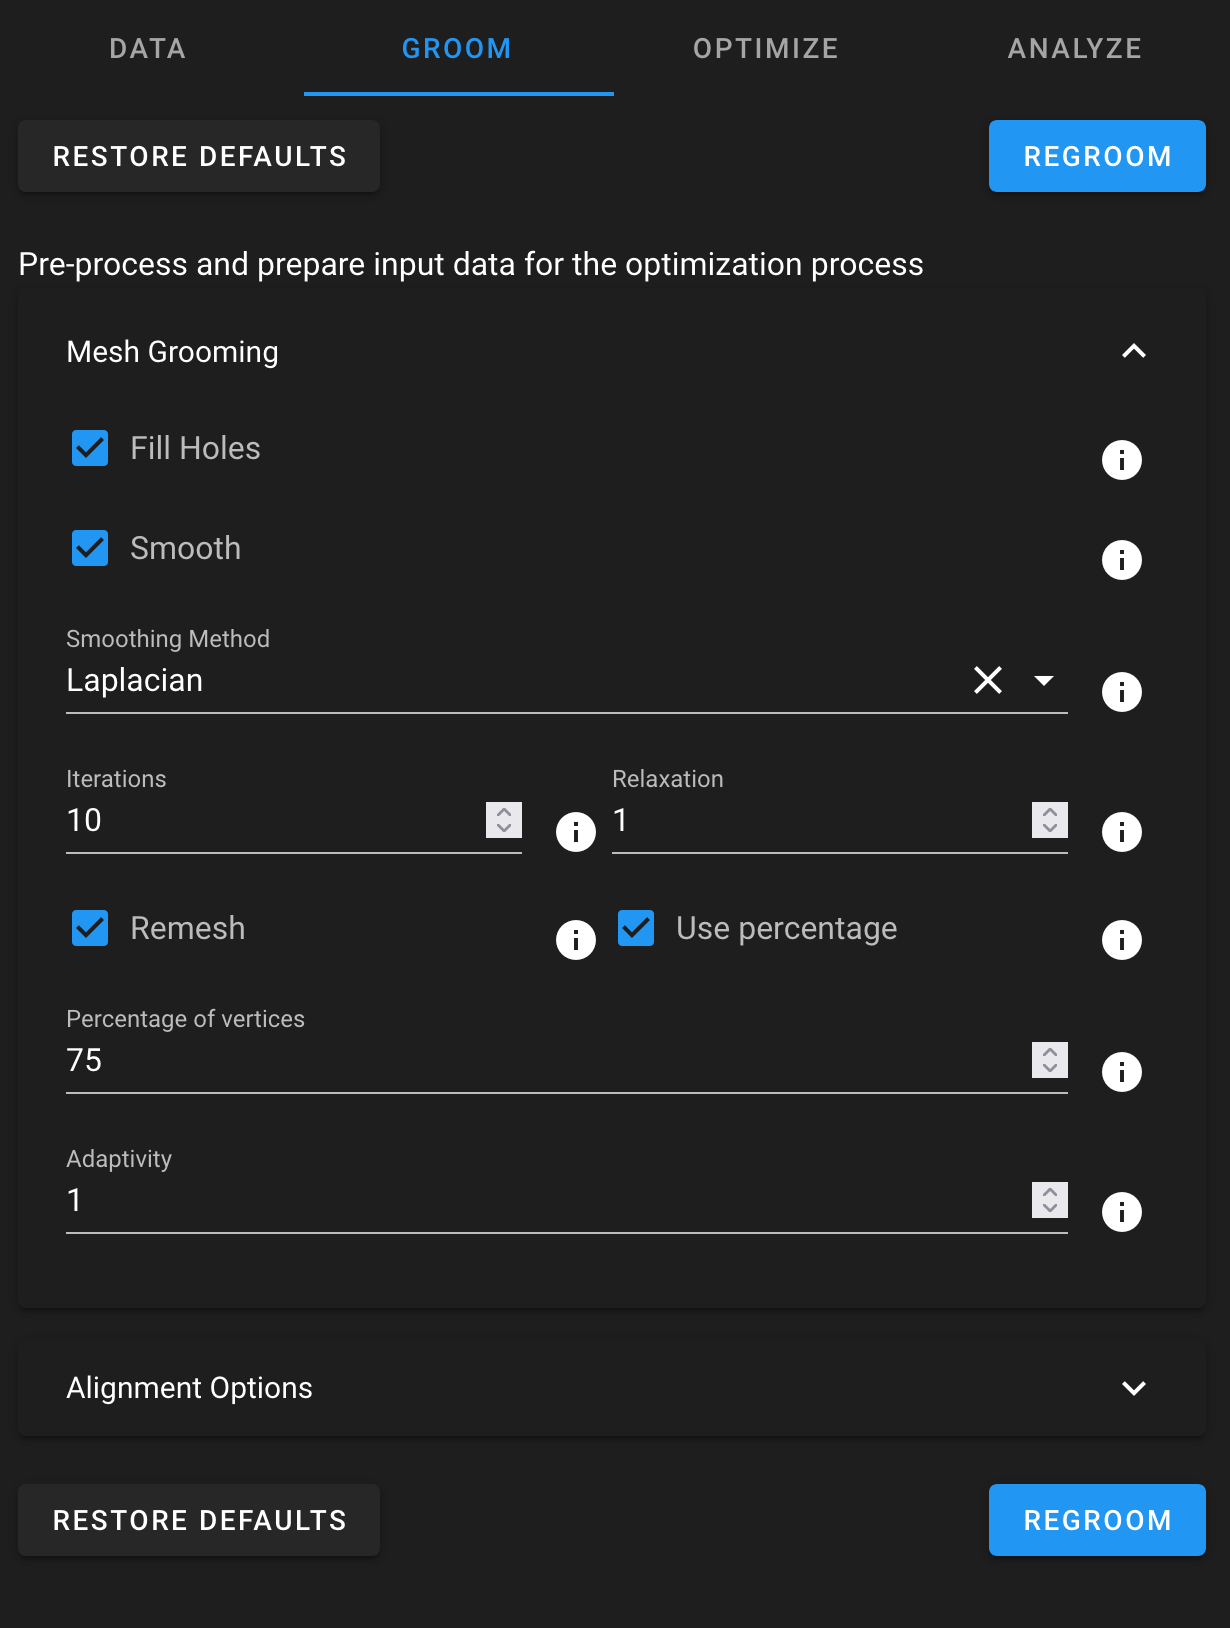This screenshot has width=1230, height=1628.
Task: View info icon next to Iterations
Action: [x=575, y=832]
